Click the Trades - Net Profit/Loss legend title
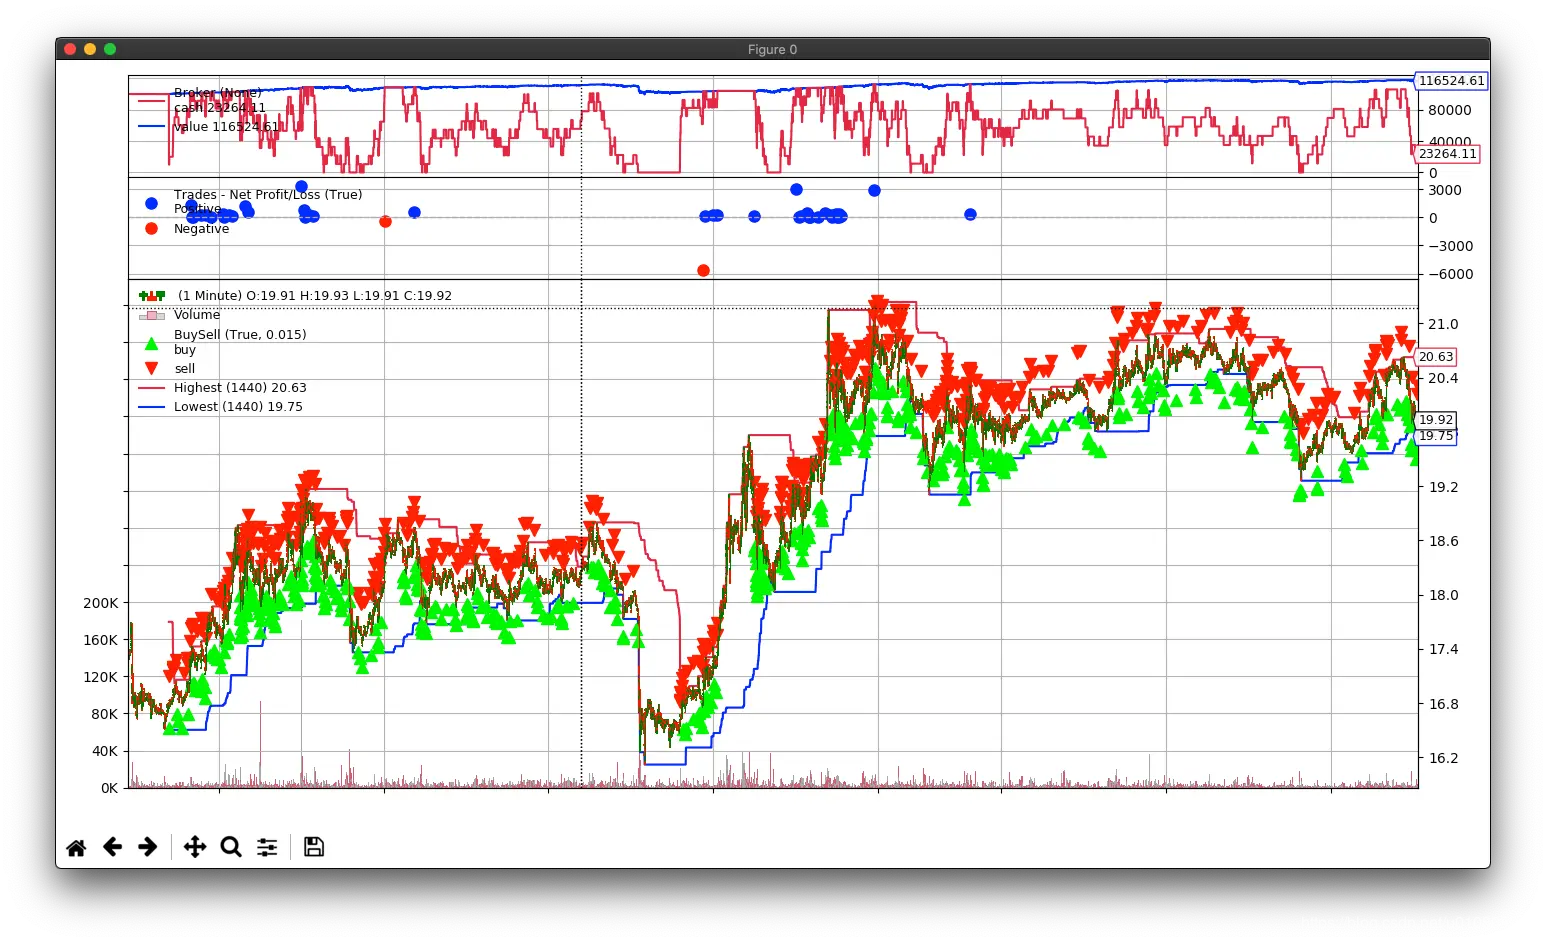Screen dimensions: 1546x942 (268, 195)
